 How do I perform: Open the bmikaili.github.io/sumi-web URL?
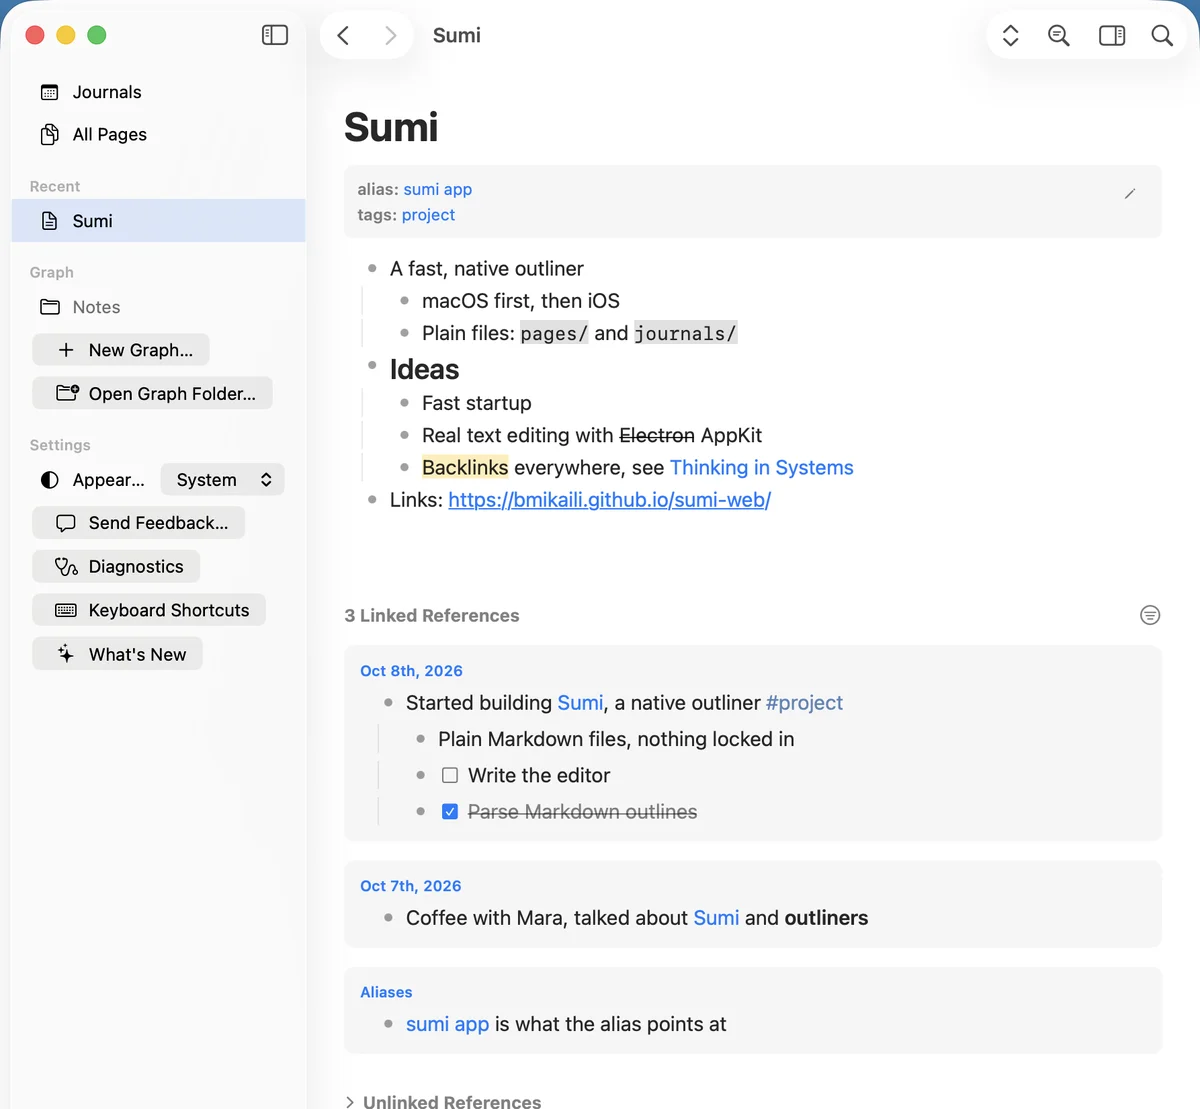coord(609,500)
